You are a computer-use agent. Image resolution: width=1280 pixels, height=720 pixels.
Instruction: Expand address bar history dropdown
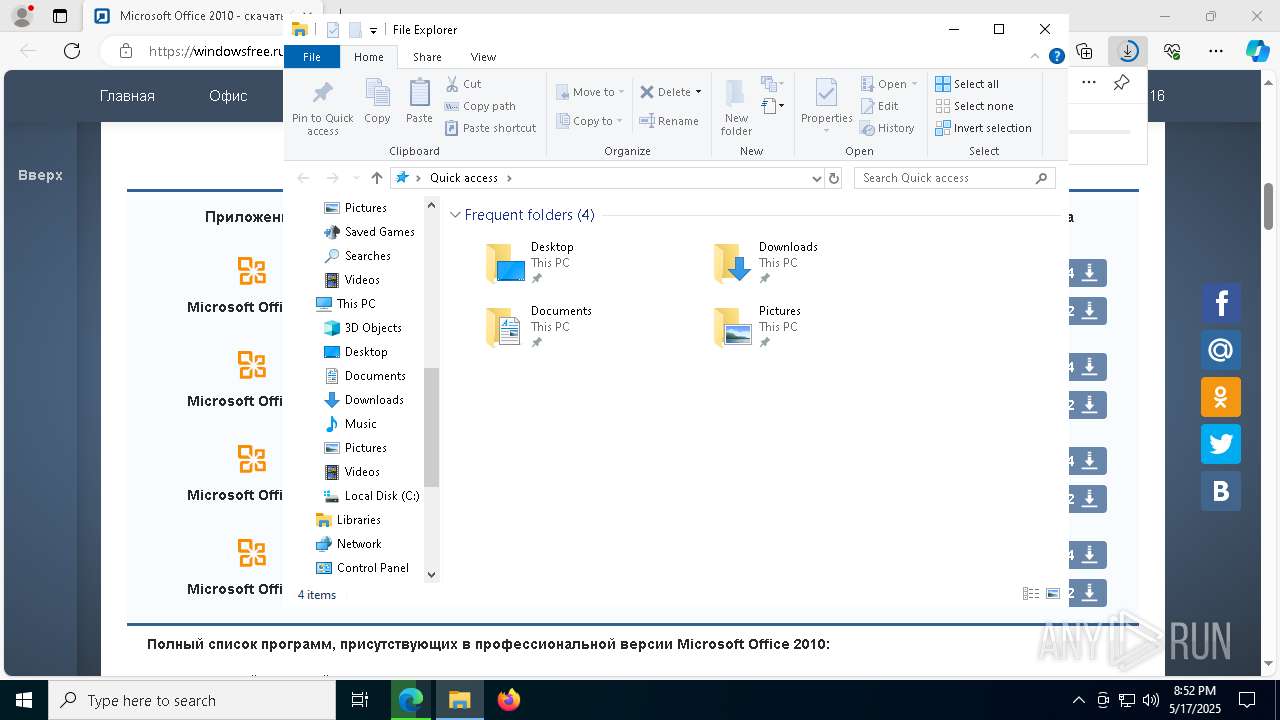pos(816,178)
